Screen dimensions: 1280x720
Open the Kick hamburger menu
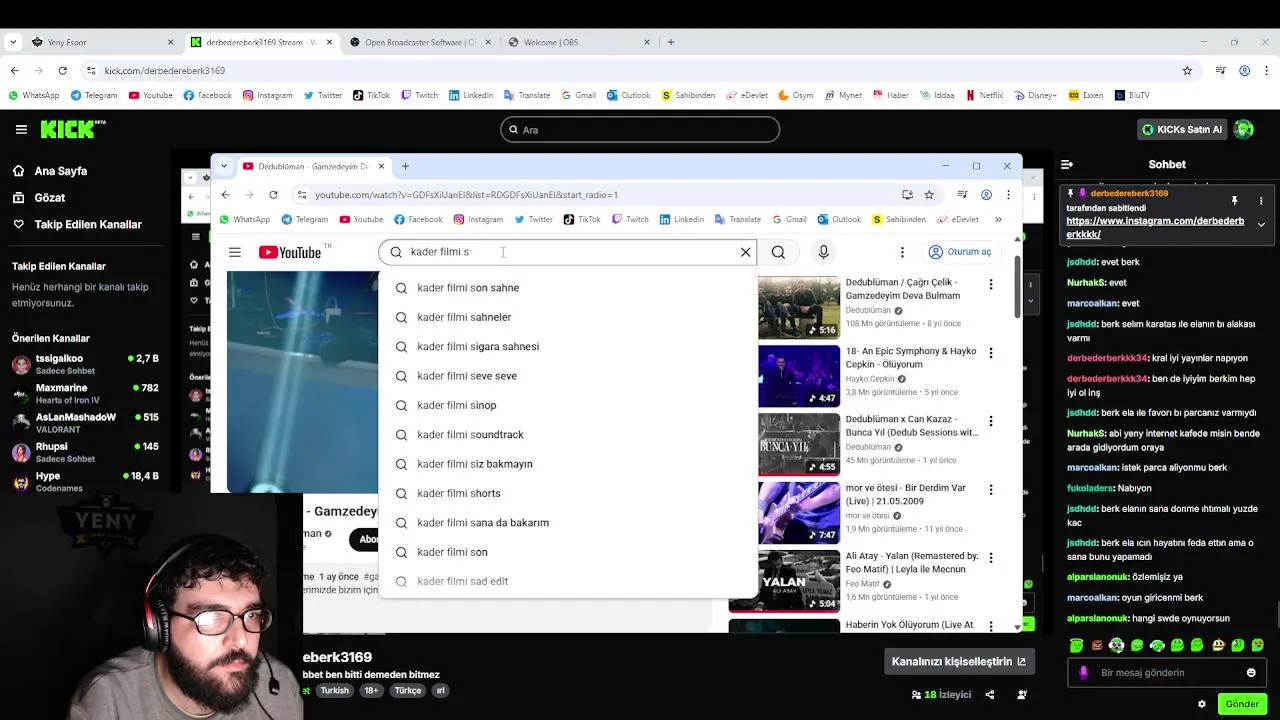point(21,129)
